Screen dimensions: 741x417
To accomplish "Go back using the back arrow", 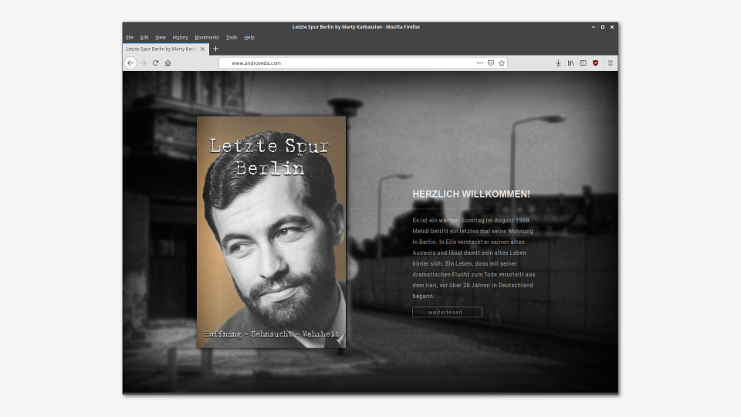I will point(130,63).
